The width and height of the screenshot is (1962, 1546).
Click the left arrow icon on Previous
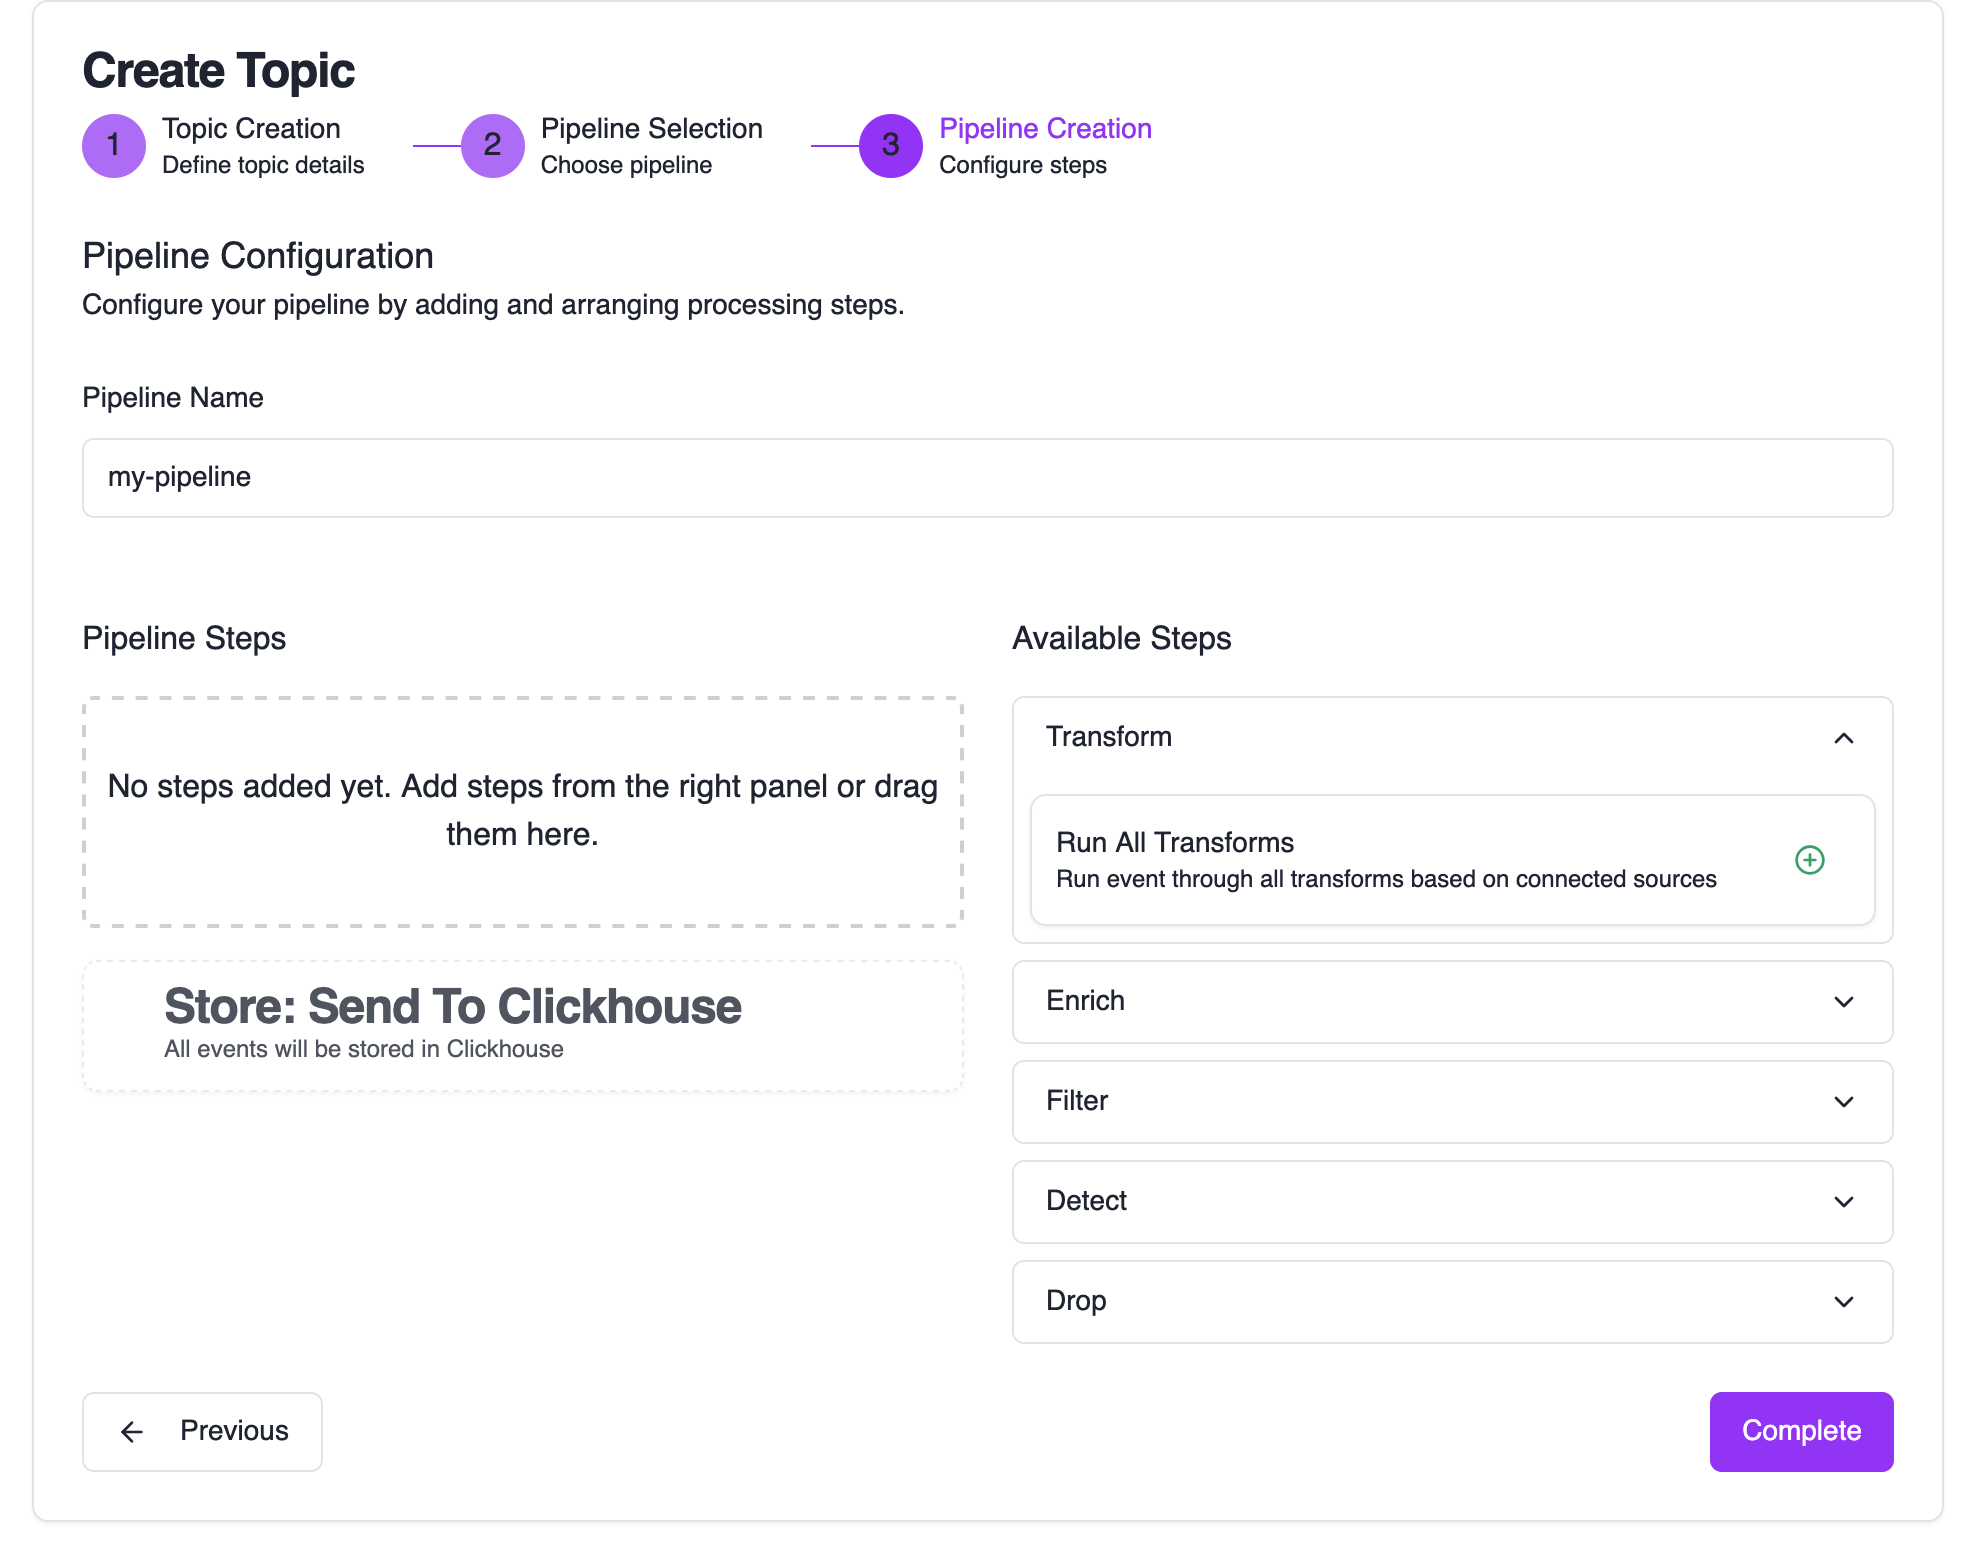tap(132, 1432)
